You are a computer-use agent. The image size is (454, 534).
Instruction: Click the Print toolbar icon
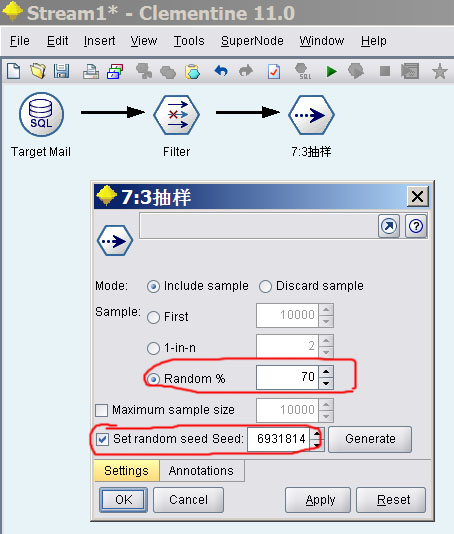click(x=91, y=72)
